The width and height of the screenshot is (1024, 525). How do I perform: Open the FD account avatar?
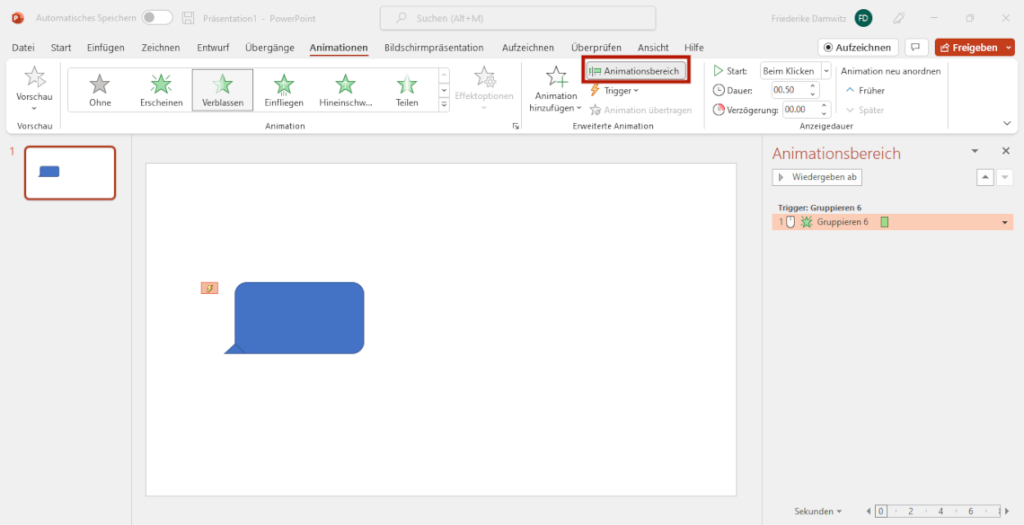(863, 18)
